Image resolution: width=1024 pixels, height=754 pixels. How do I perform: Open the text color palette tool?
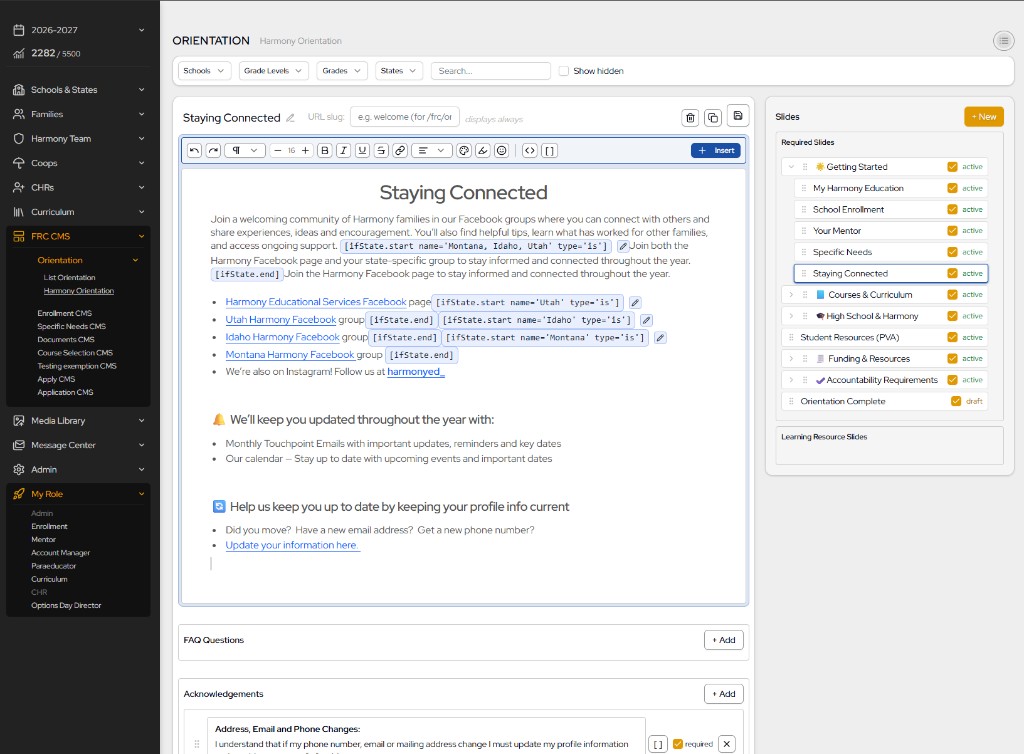click(464, 151)
